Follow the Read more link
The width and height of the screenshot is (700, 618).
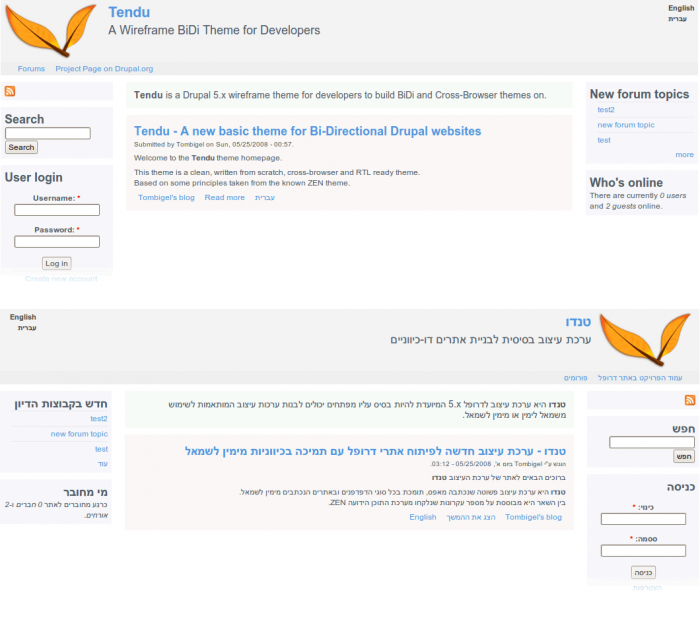click(x=224, y=198)
